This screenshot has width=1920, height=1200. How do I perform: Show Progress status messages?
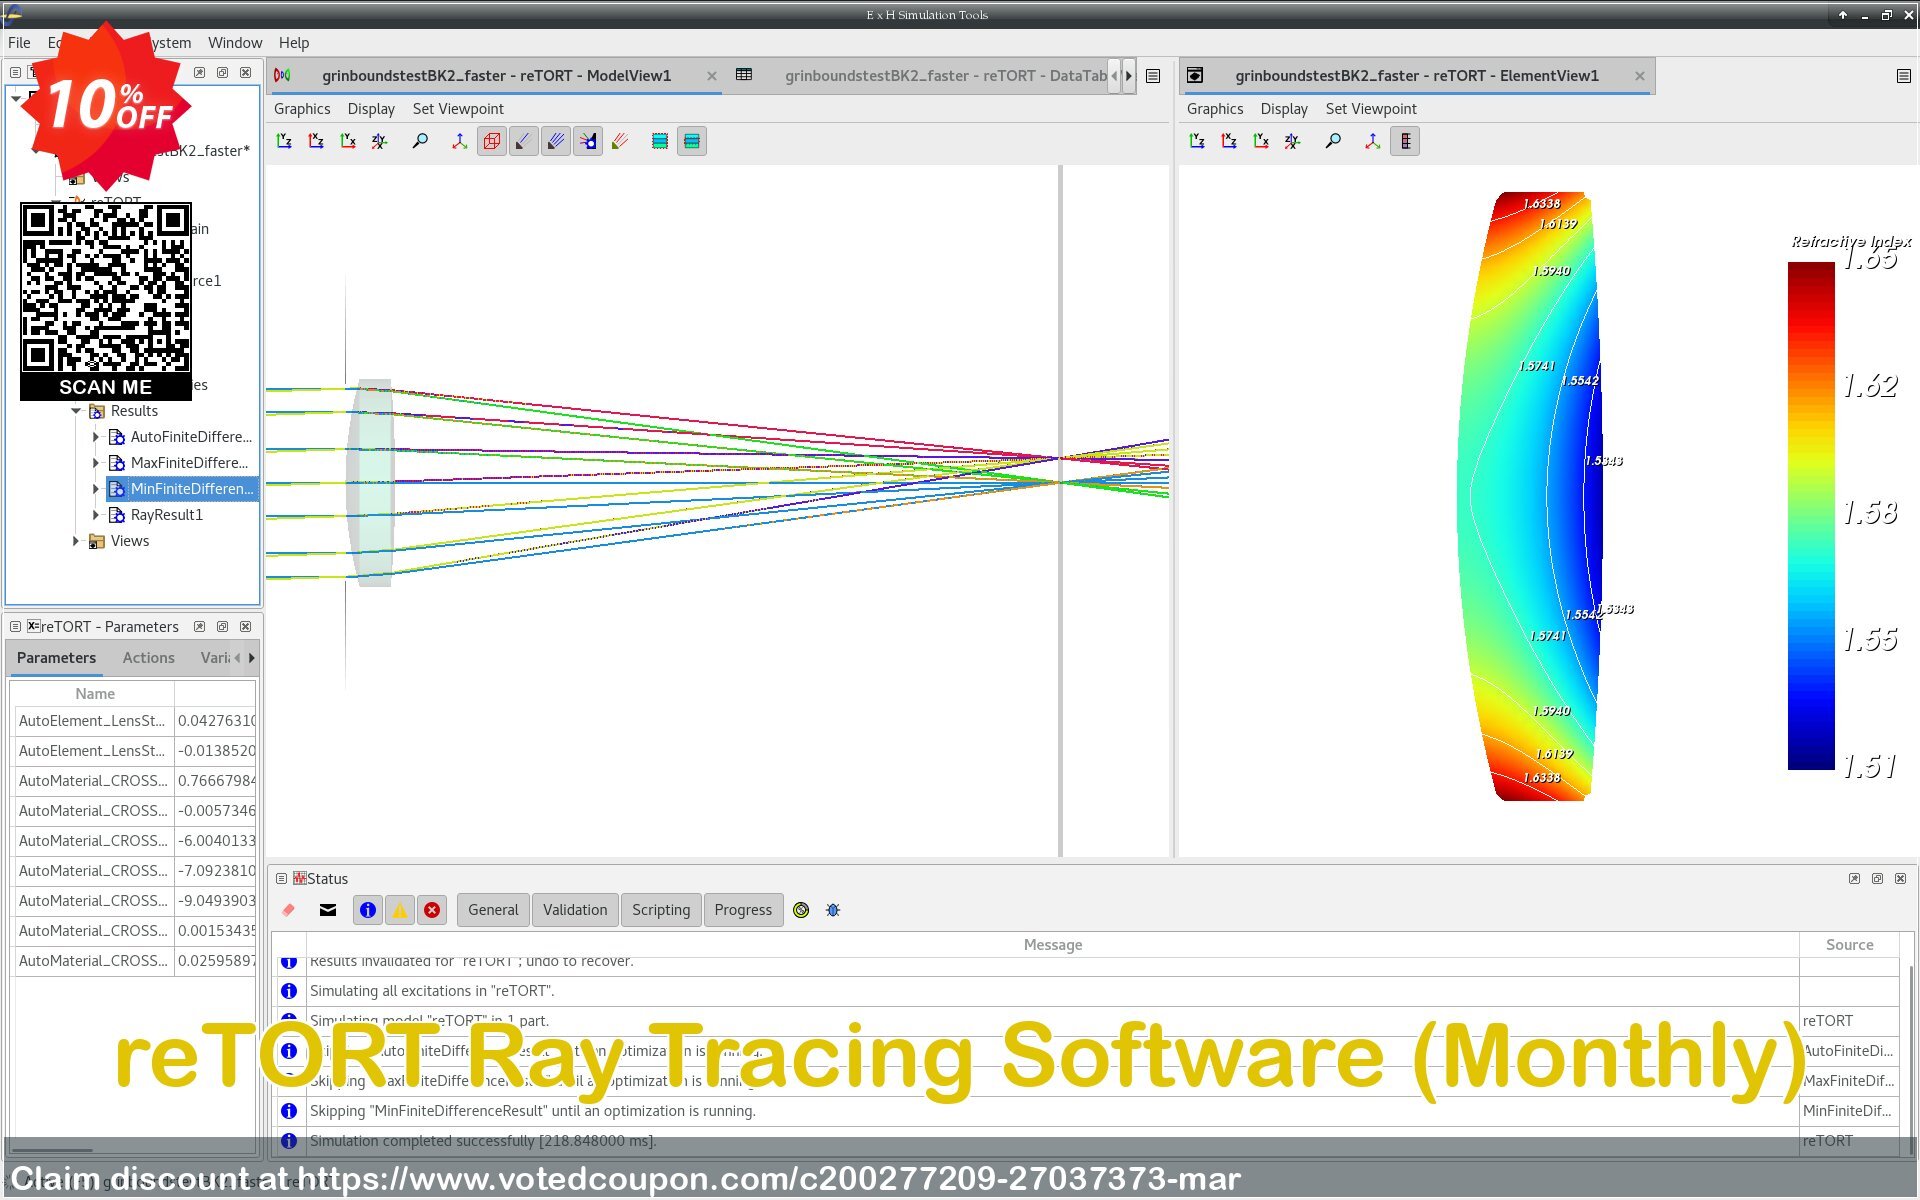pyautogui.click(x=743, y=910)
